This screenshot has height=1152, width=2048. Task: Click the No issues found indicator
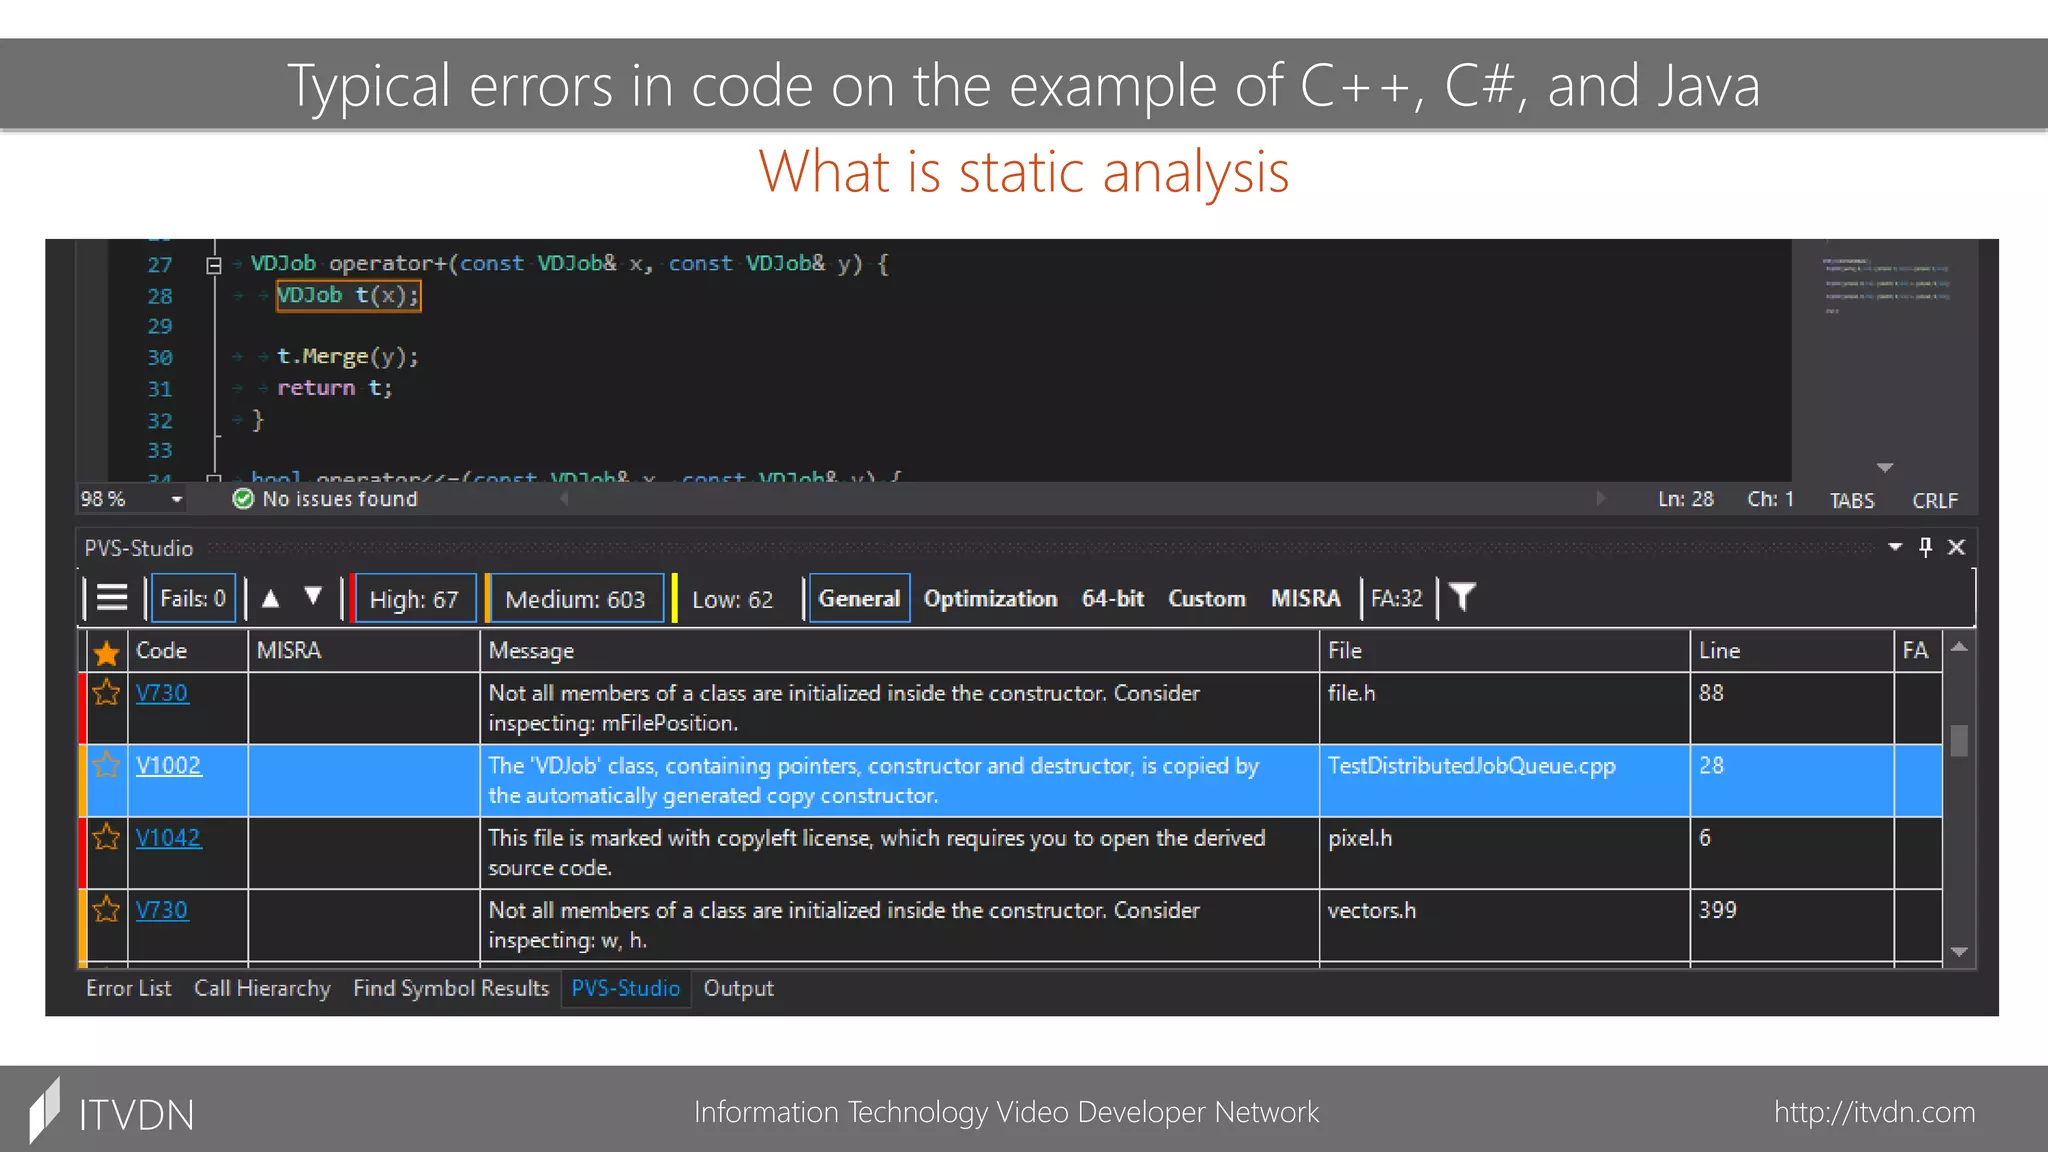point(325,498)
